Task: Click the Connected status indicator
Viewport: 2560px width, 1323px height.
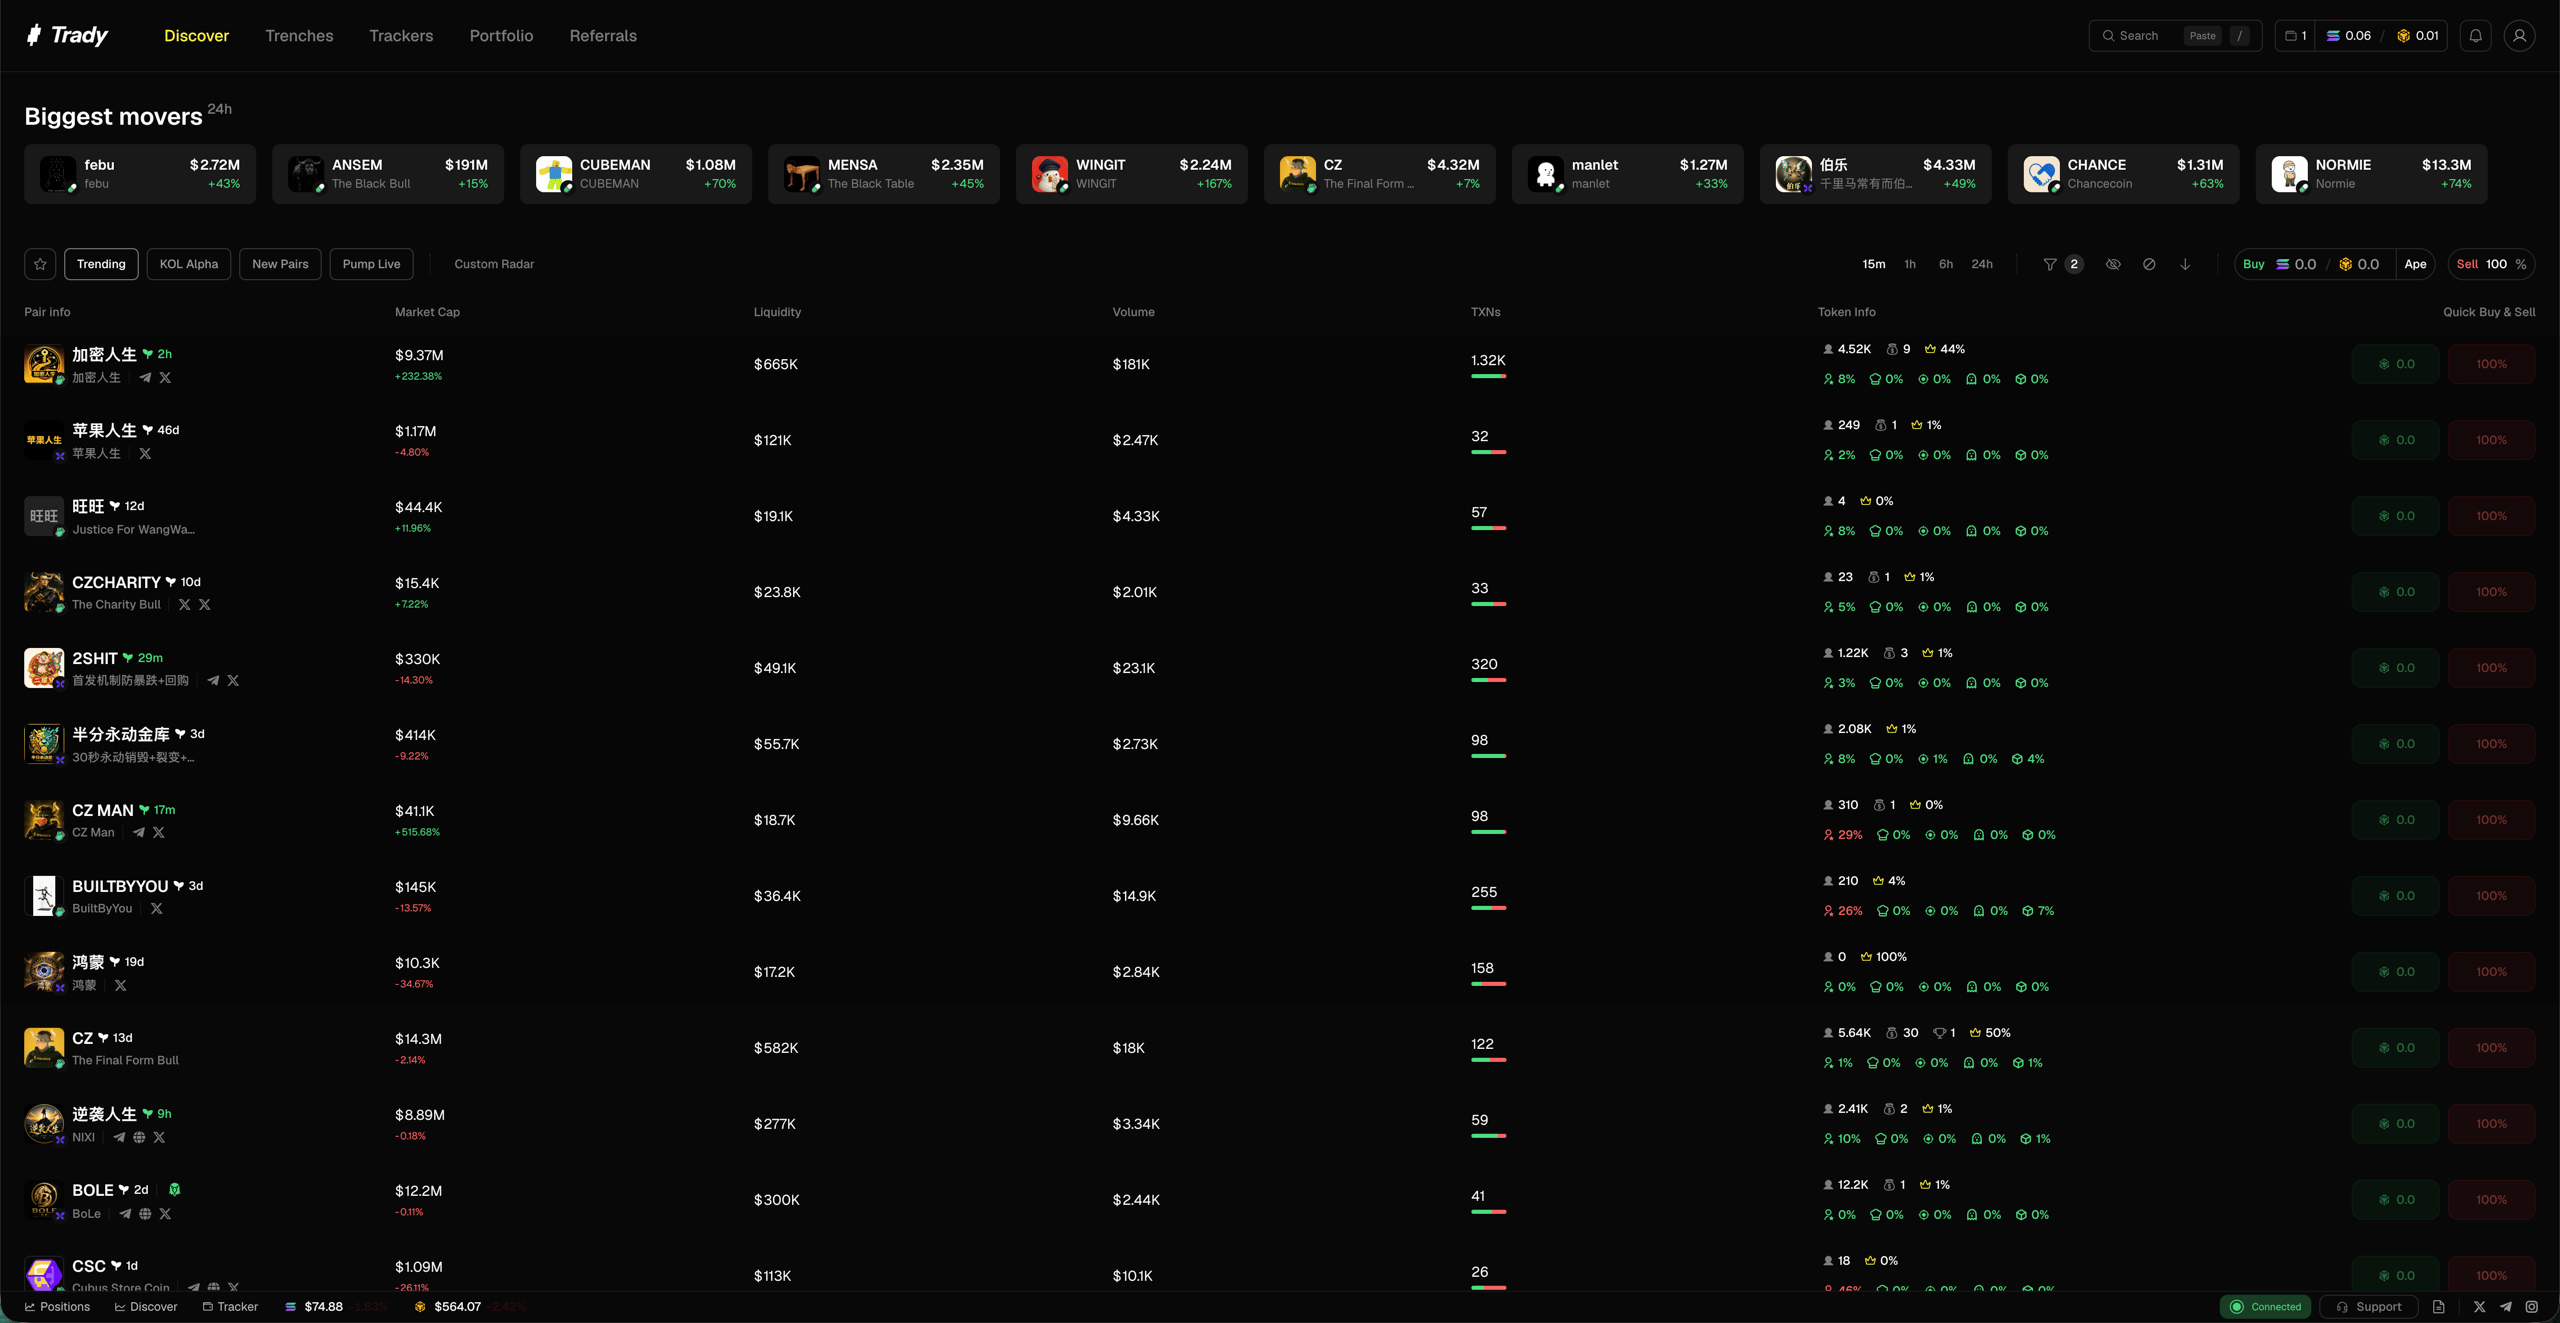Action: (2265, 1307)
